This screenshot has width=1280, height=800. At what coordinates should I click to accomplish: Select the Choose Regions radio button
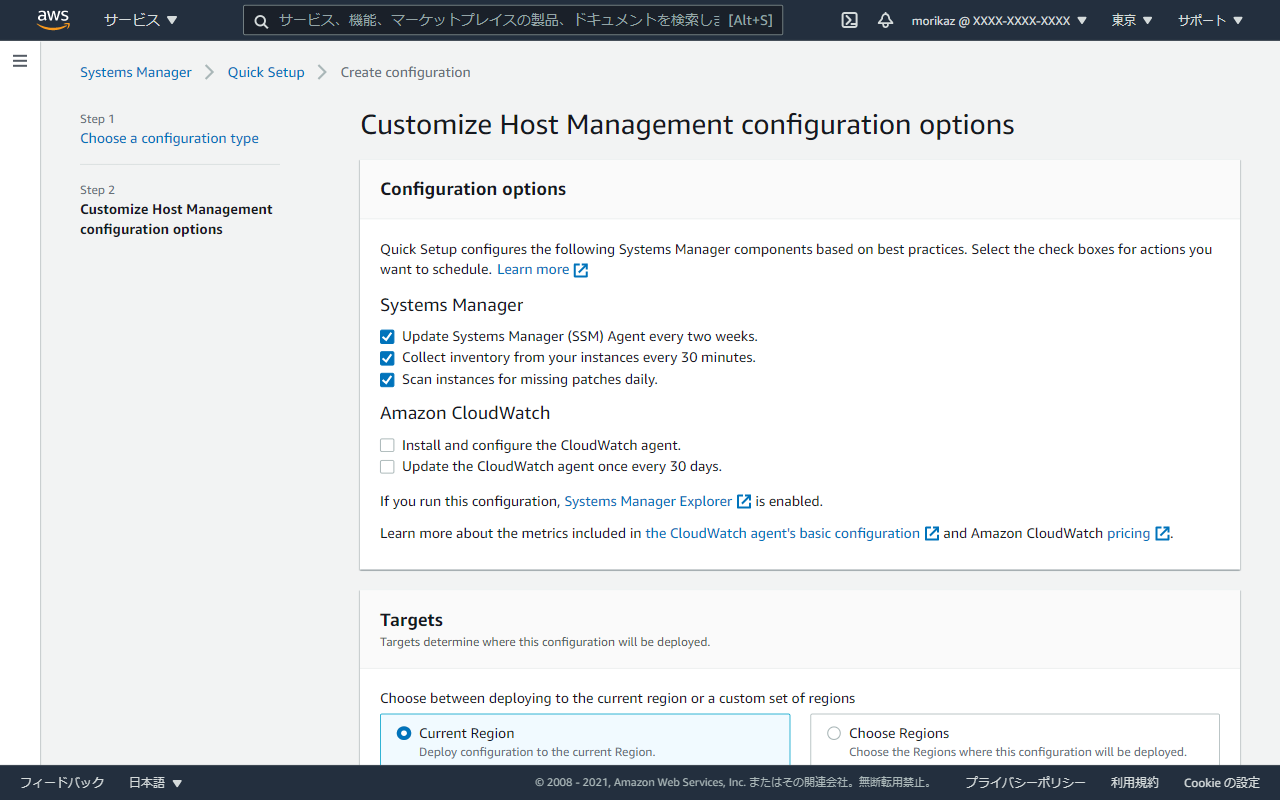pos(833,733)
